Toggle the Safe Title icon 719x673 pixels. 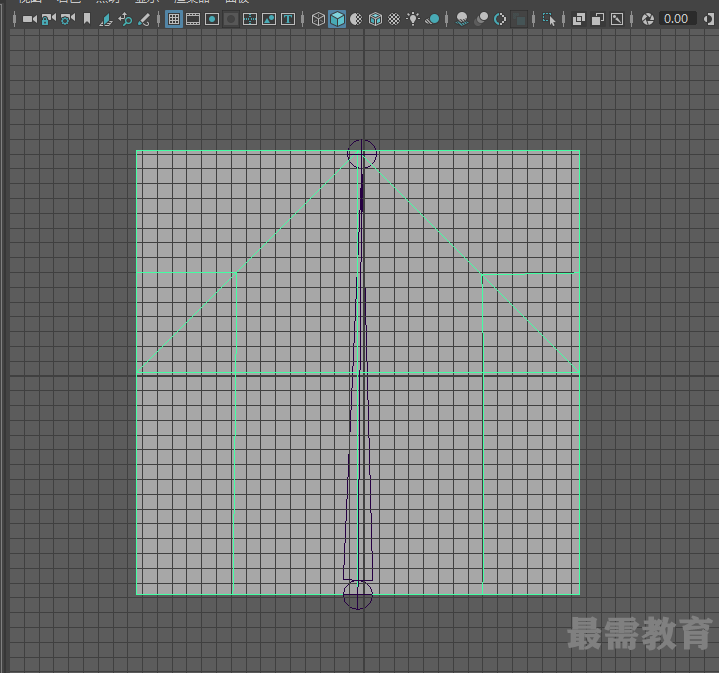(x=288, y=19)
